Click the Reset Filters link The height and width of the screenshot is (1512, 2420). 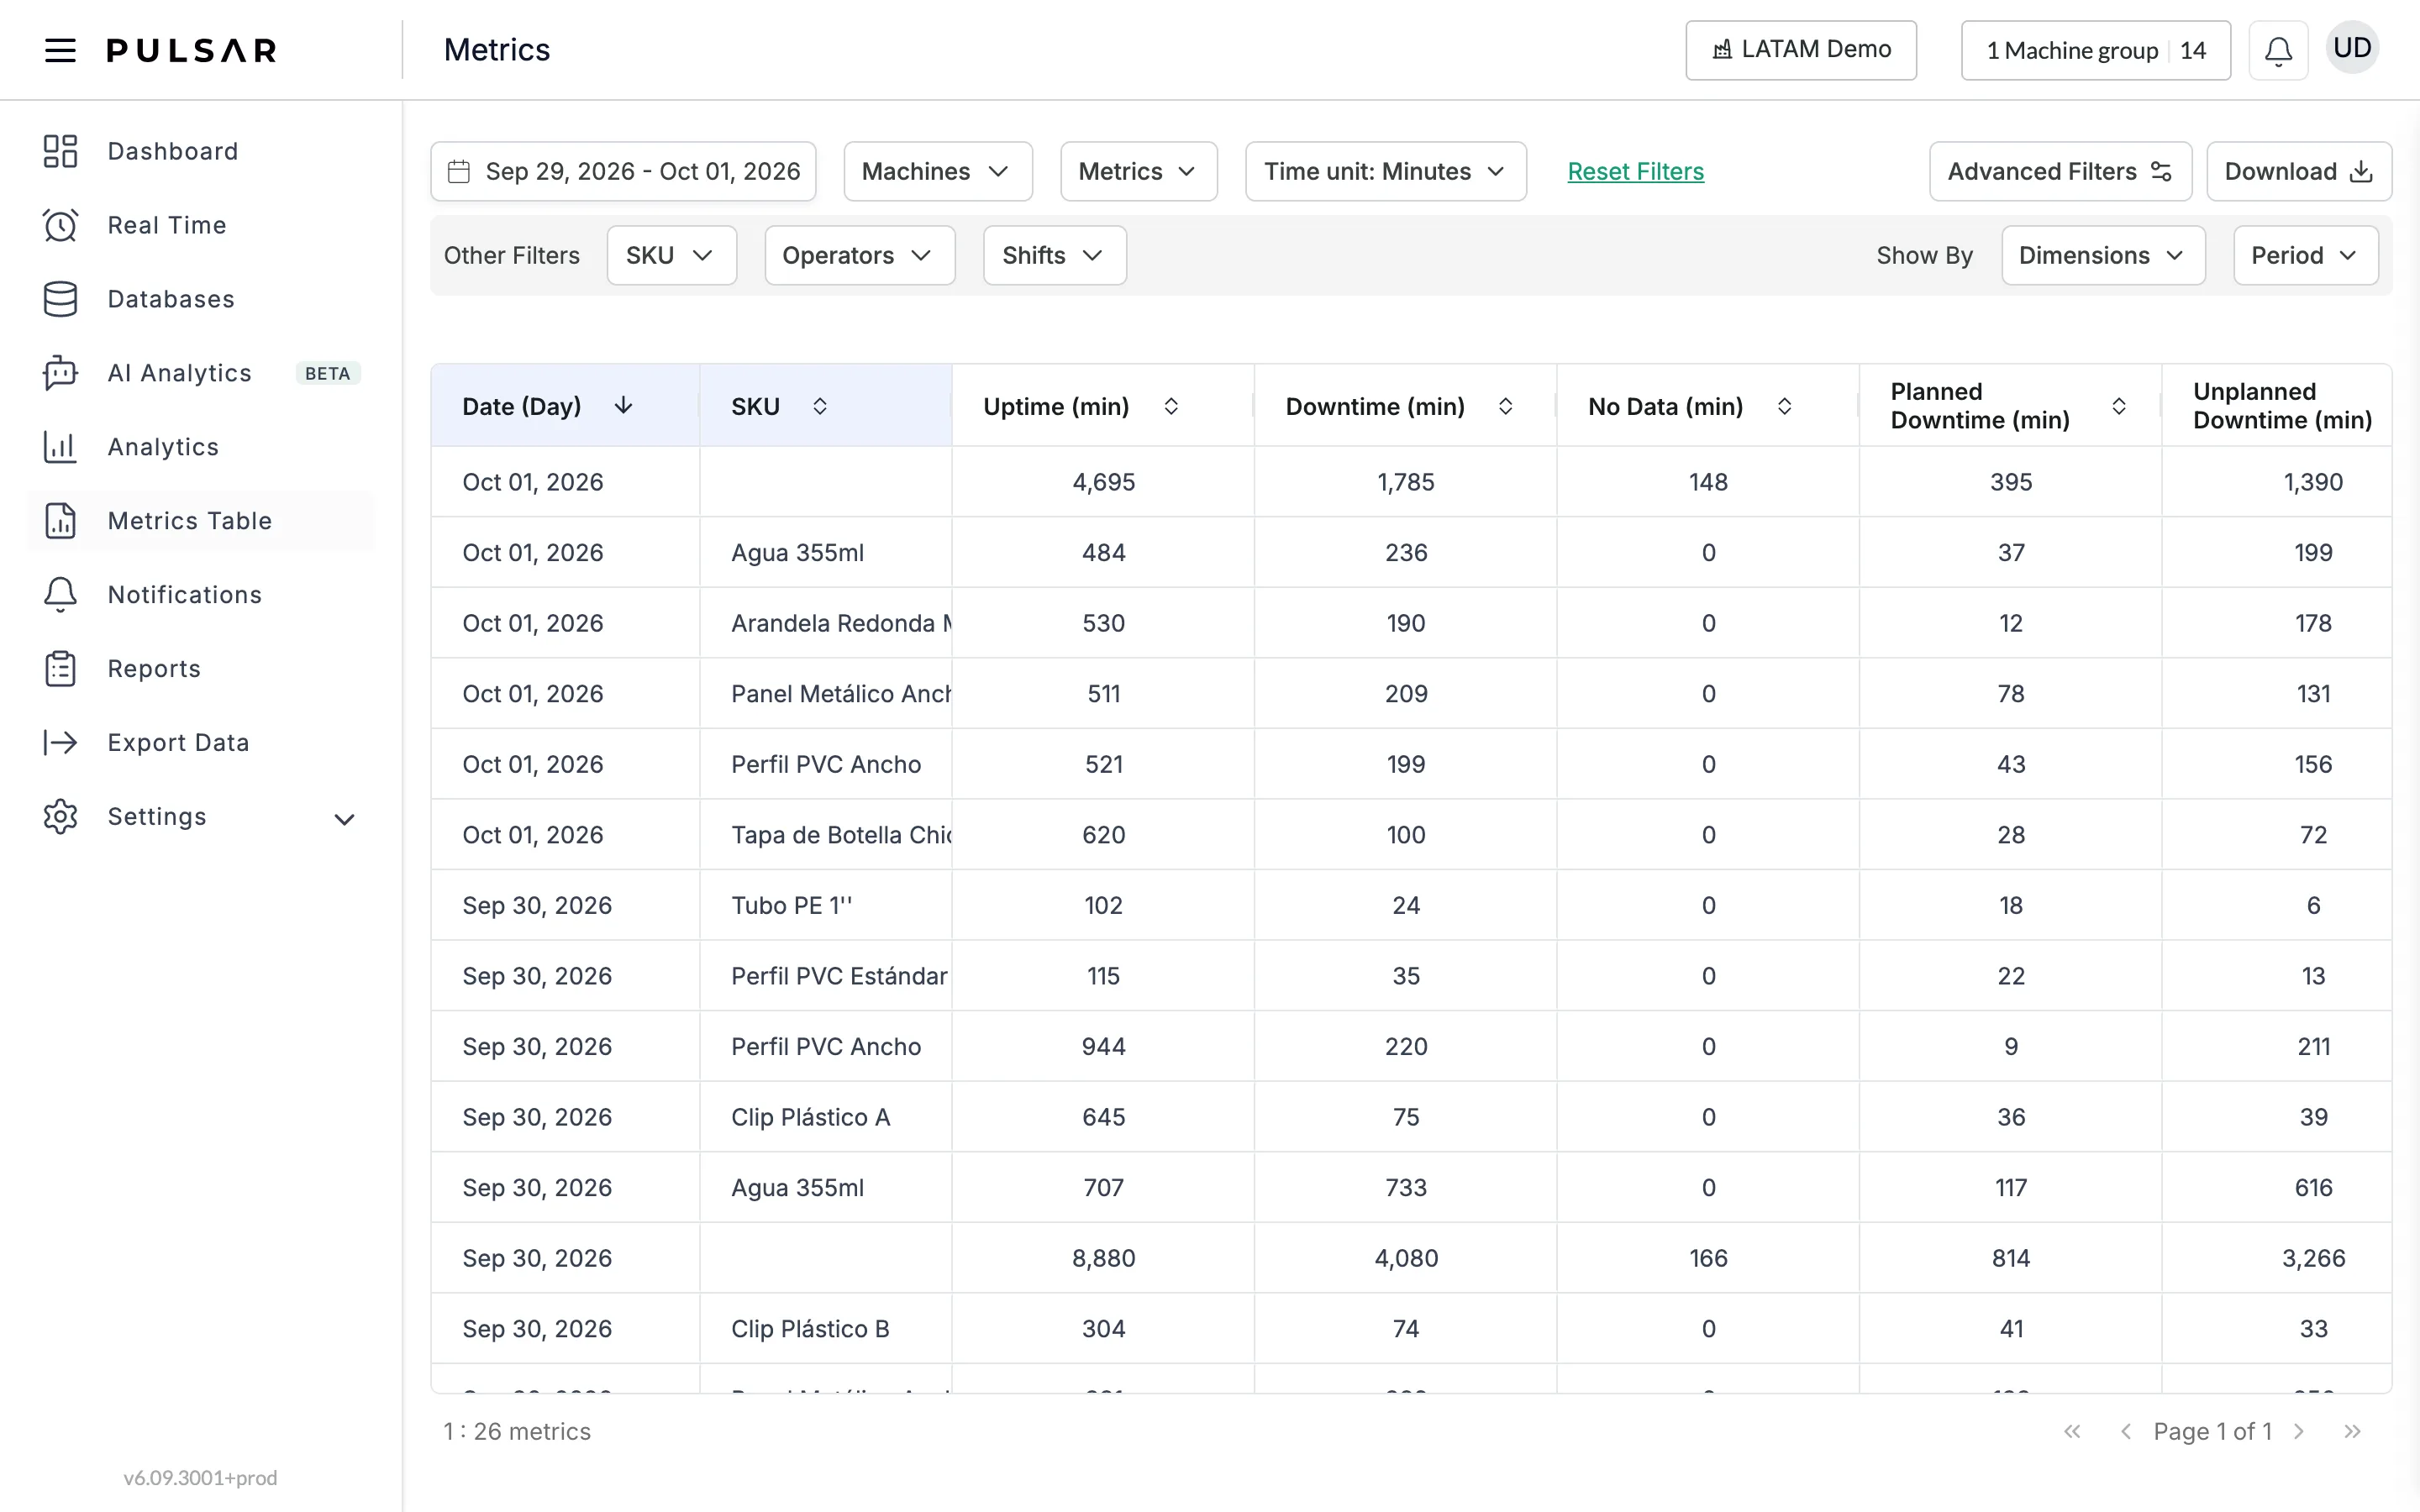[x=1635, y=171]
